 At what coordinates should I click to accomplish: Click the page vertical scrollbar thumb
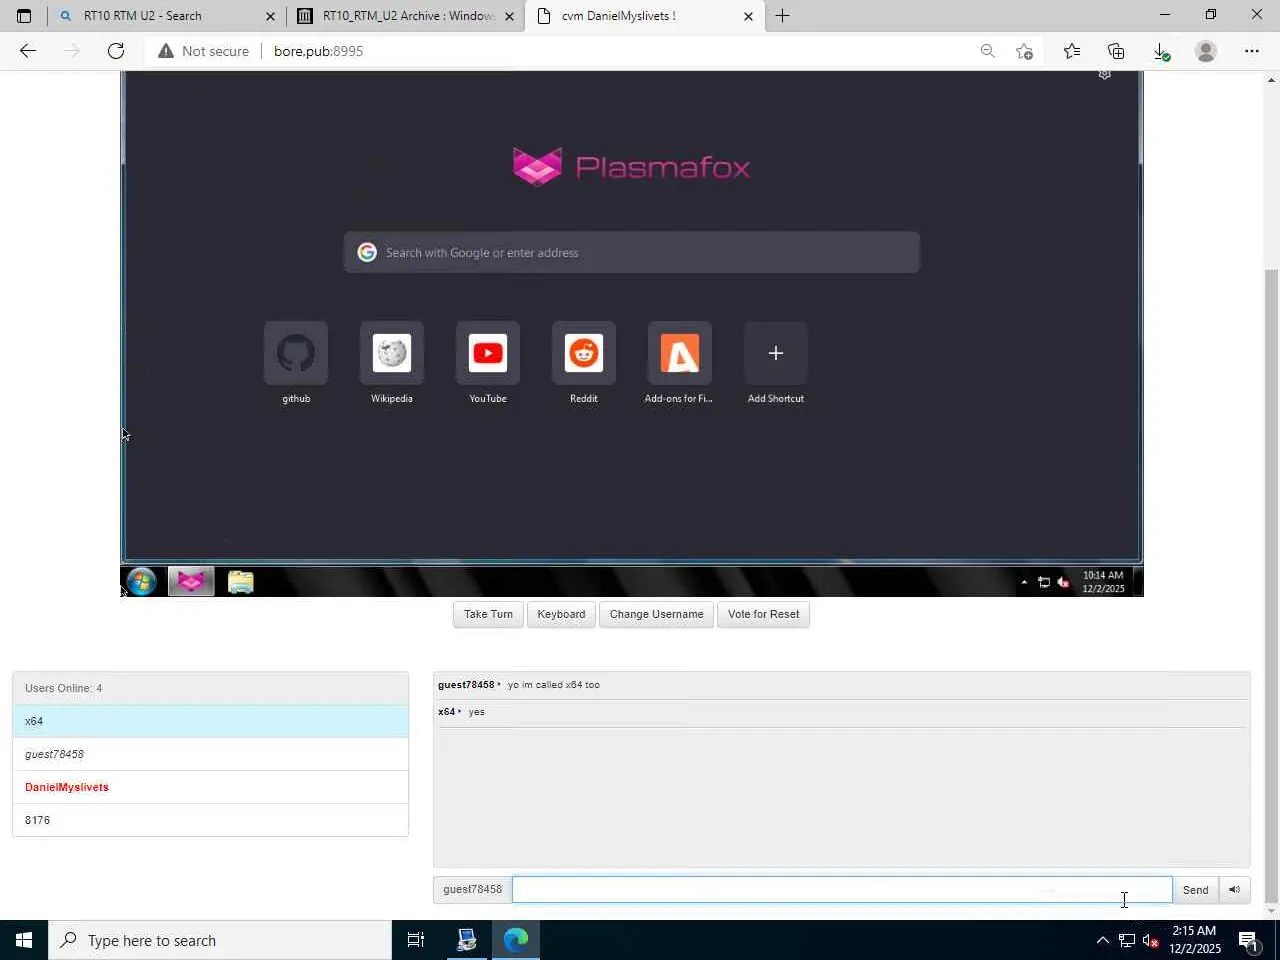[x=1271, y=585]
